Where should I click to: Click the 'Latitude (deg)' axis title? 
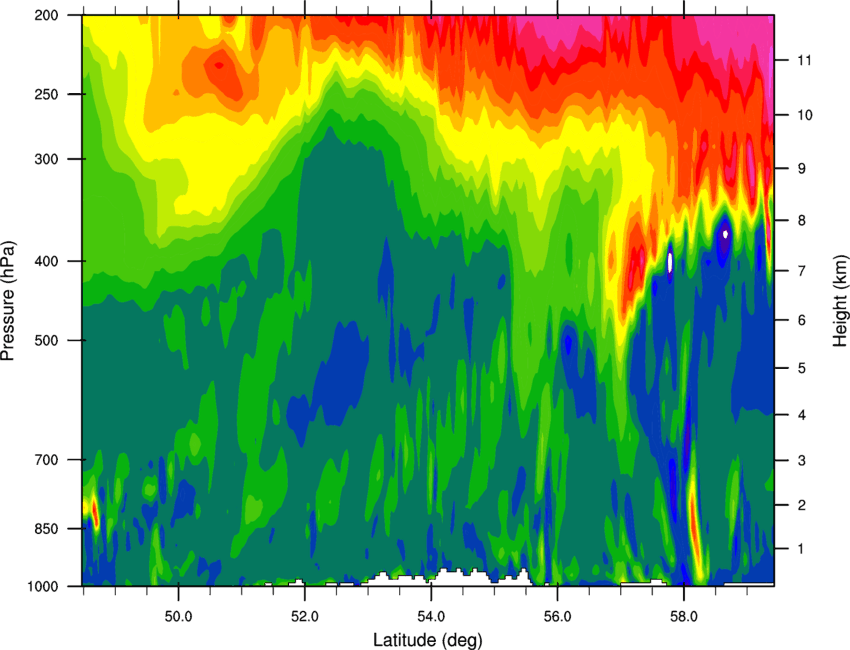coord(428,640)
